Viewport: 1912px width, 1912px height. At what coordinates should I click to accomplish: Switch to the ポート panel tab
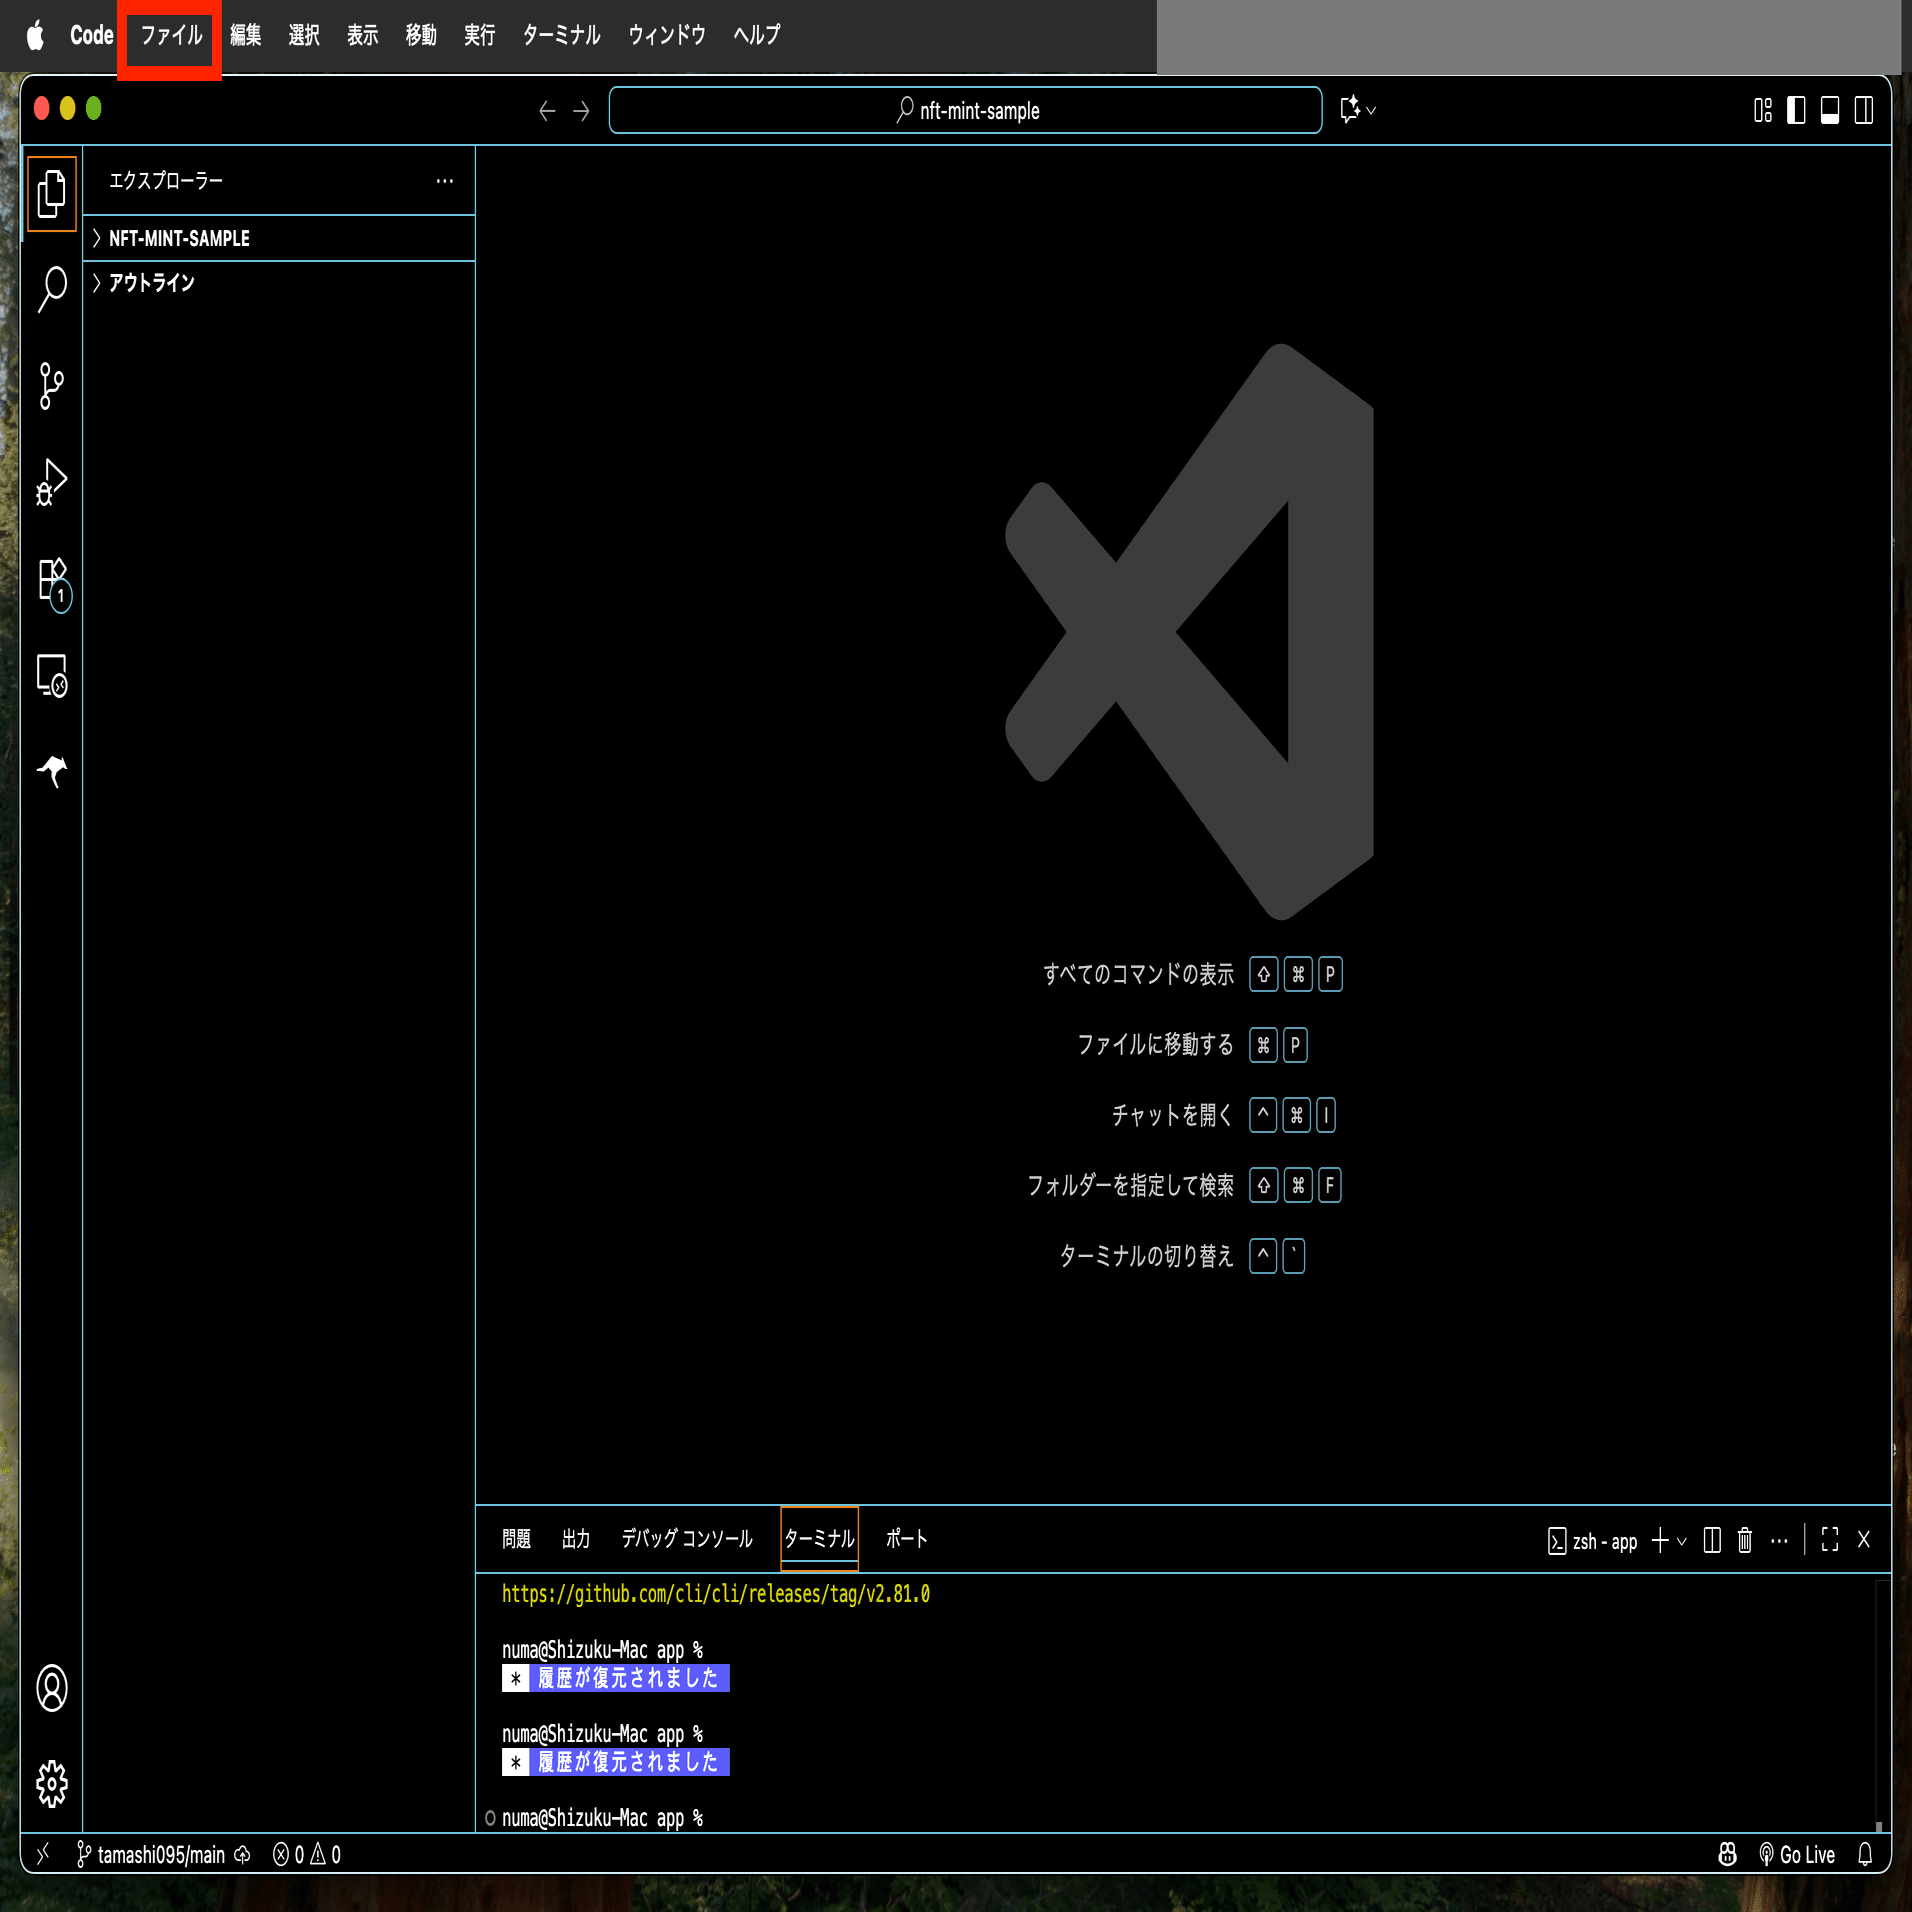pos(906,1539)
